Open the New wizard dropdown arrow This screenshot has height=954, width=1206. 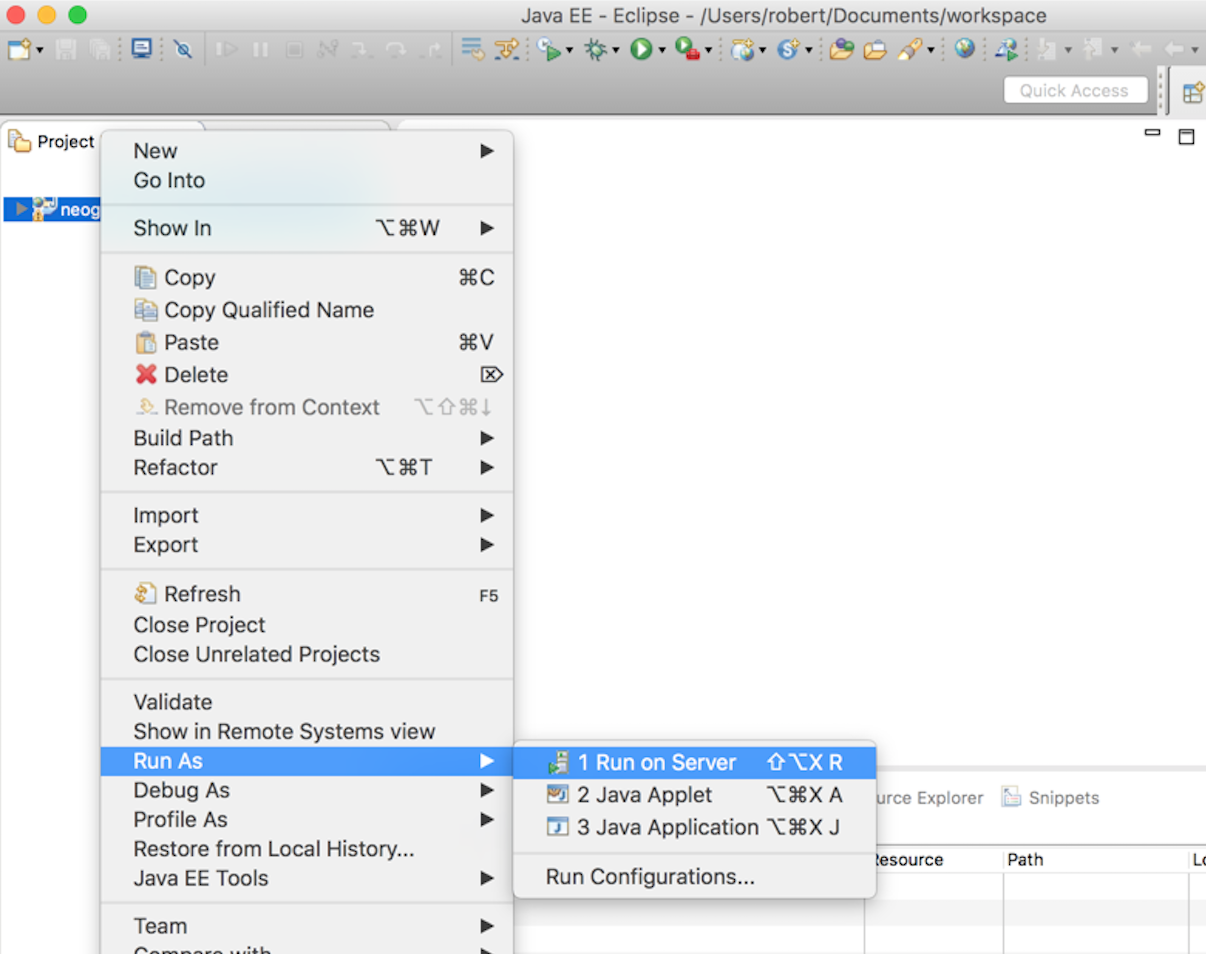tap(39, 50)
